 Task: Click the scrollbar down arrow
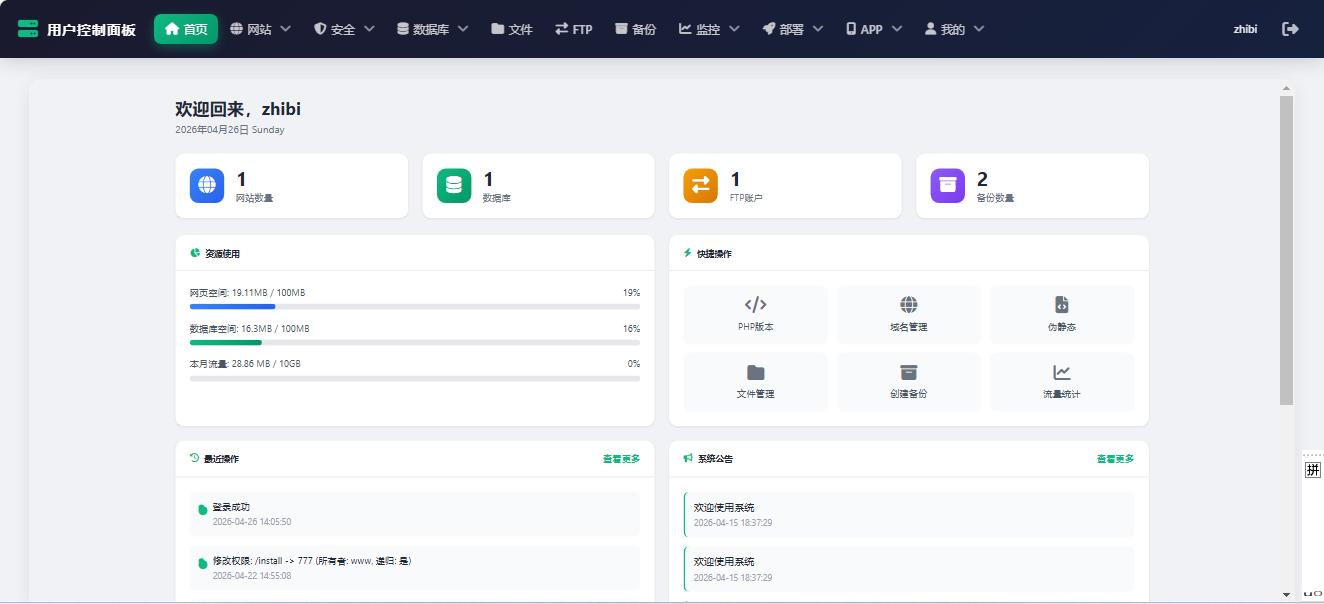[1287, 594]
